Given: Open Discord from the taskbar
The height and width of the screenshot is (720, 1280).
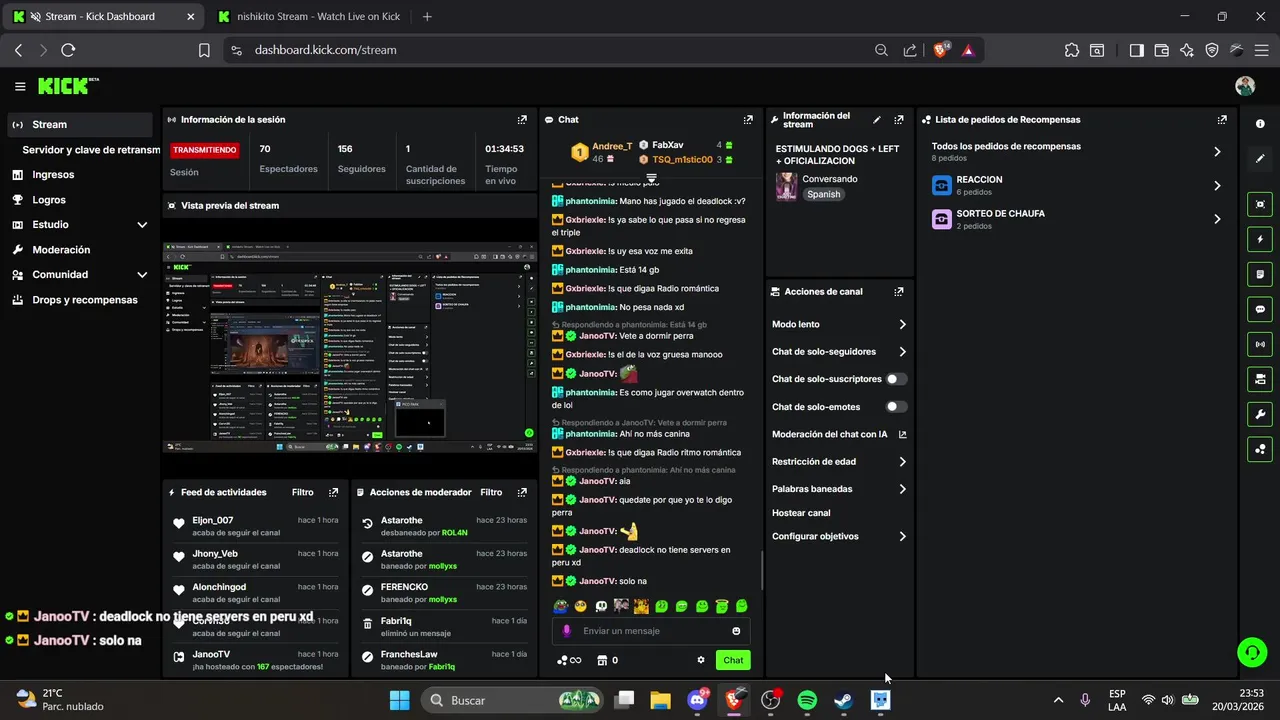Looking at the screenshot, I should 698,700.
